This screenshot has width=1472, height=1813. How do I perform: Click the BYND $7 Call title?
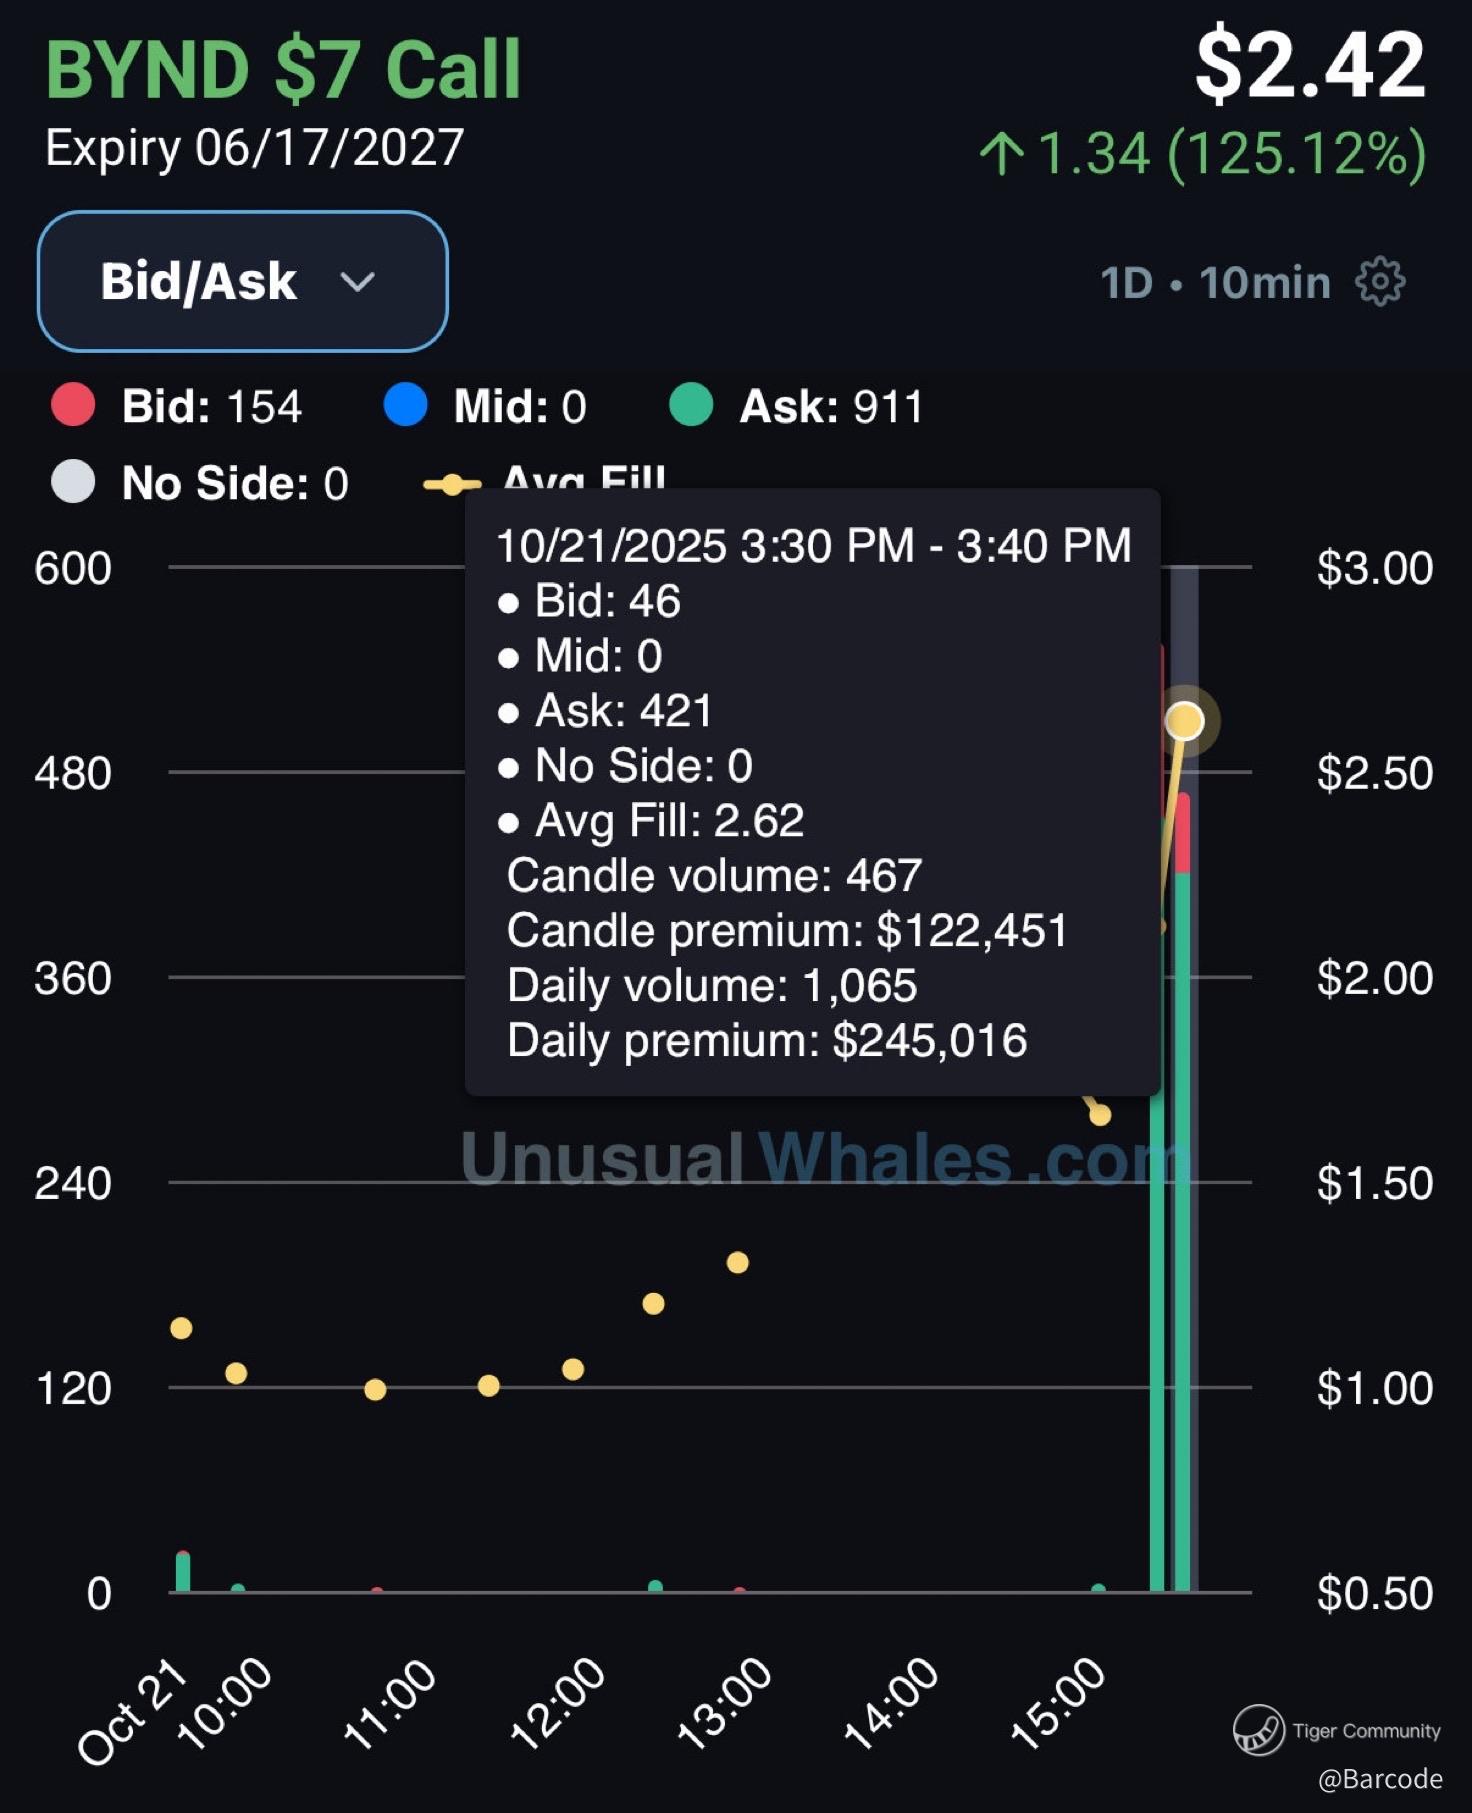point(283,70)
